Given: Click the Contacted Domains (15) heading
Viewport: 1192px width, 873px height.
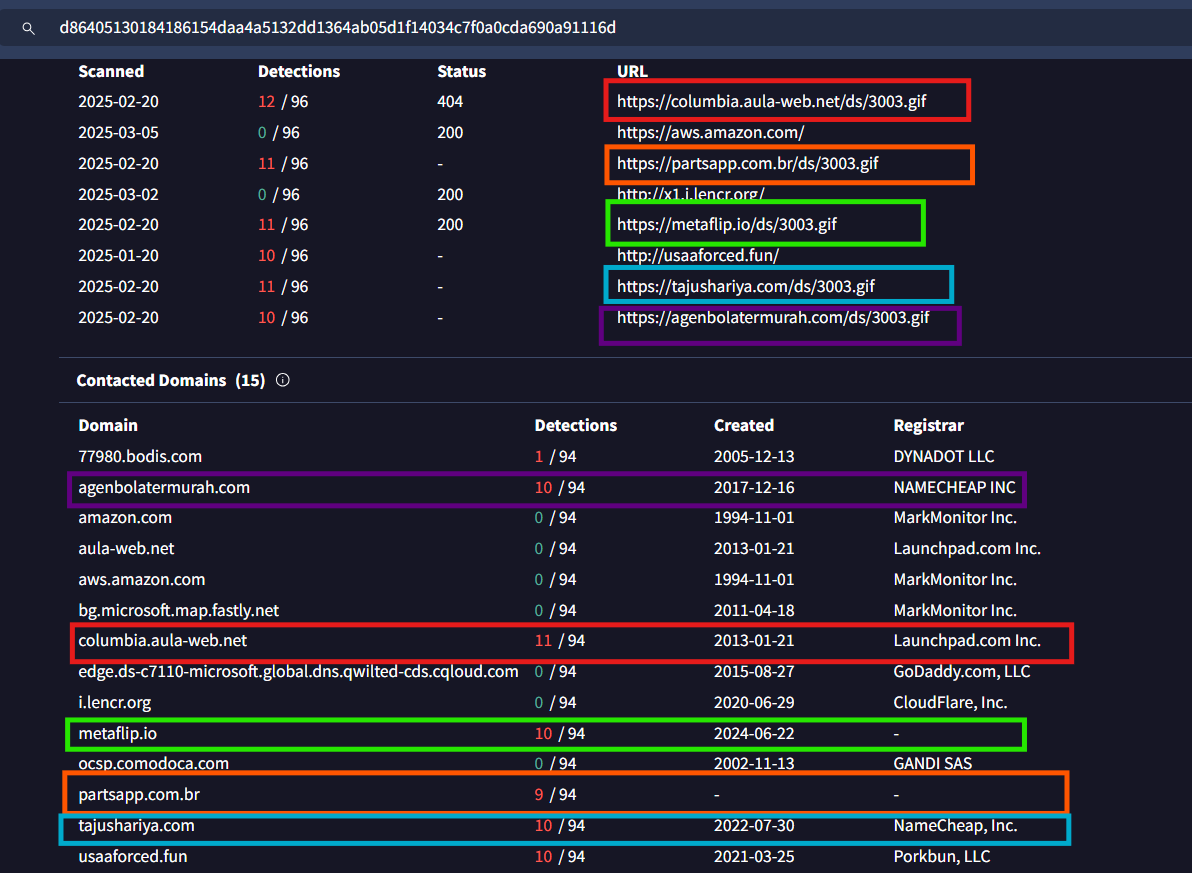Looking at the screenshot, I should (170, 380).
